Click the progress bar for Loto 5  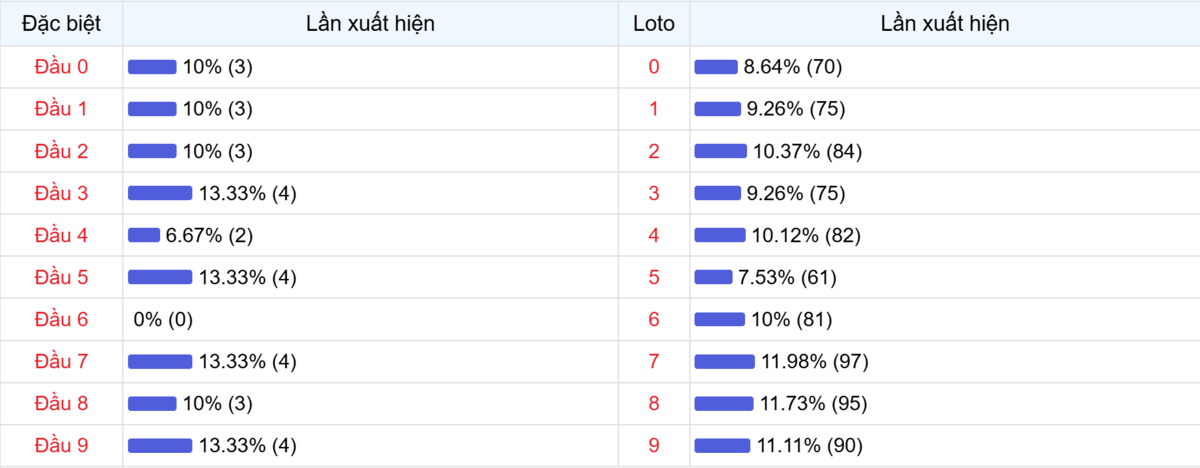(x=713, y=277)
